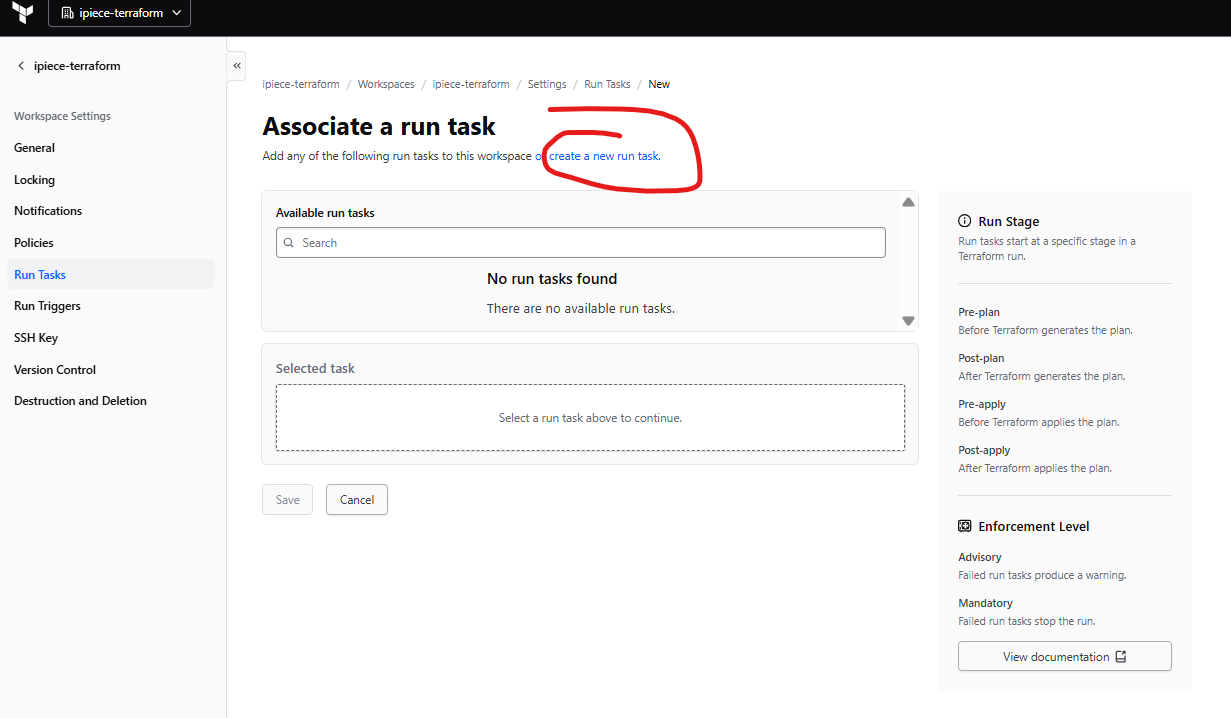Screen dimensions: 1231x718
Task: Click the 'New' breadcrumb text
Action: point(659,84)
